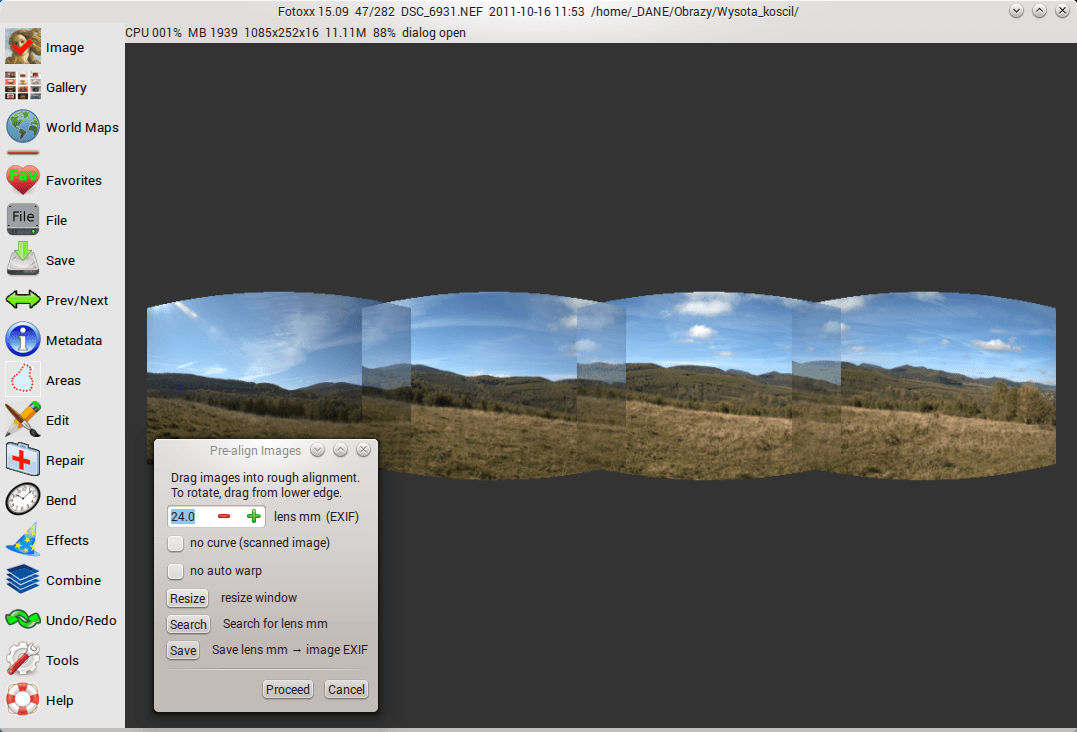Open the Effects wizard-hat icon
This screenshot has height=732, width=1077.
pyautogui.click(x=23, y=539)
